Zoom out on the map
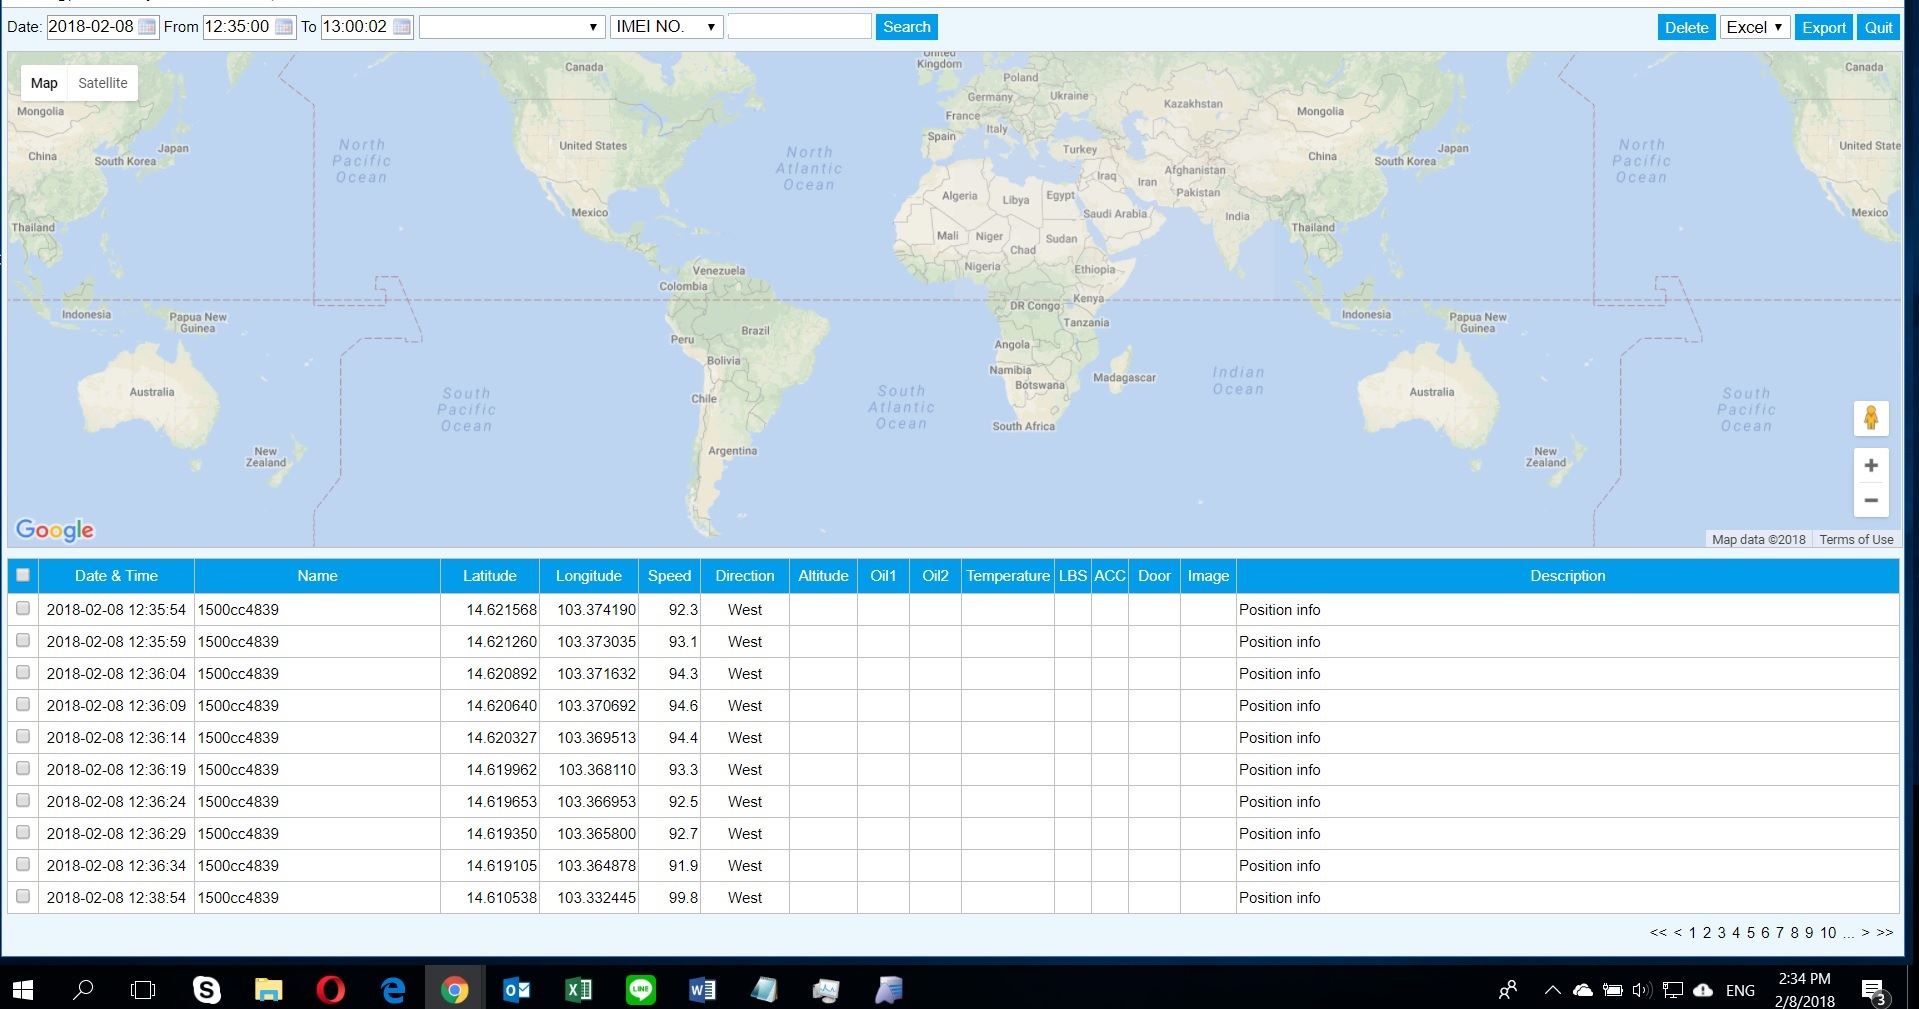The width and height of the screenshot is (1919, 1009). 1870,500
